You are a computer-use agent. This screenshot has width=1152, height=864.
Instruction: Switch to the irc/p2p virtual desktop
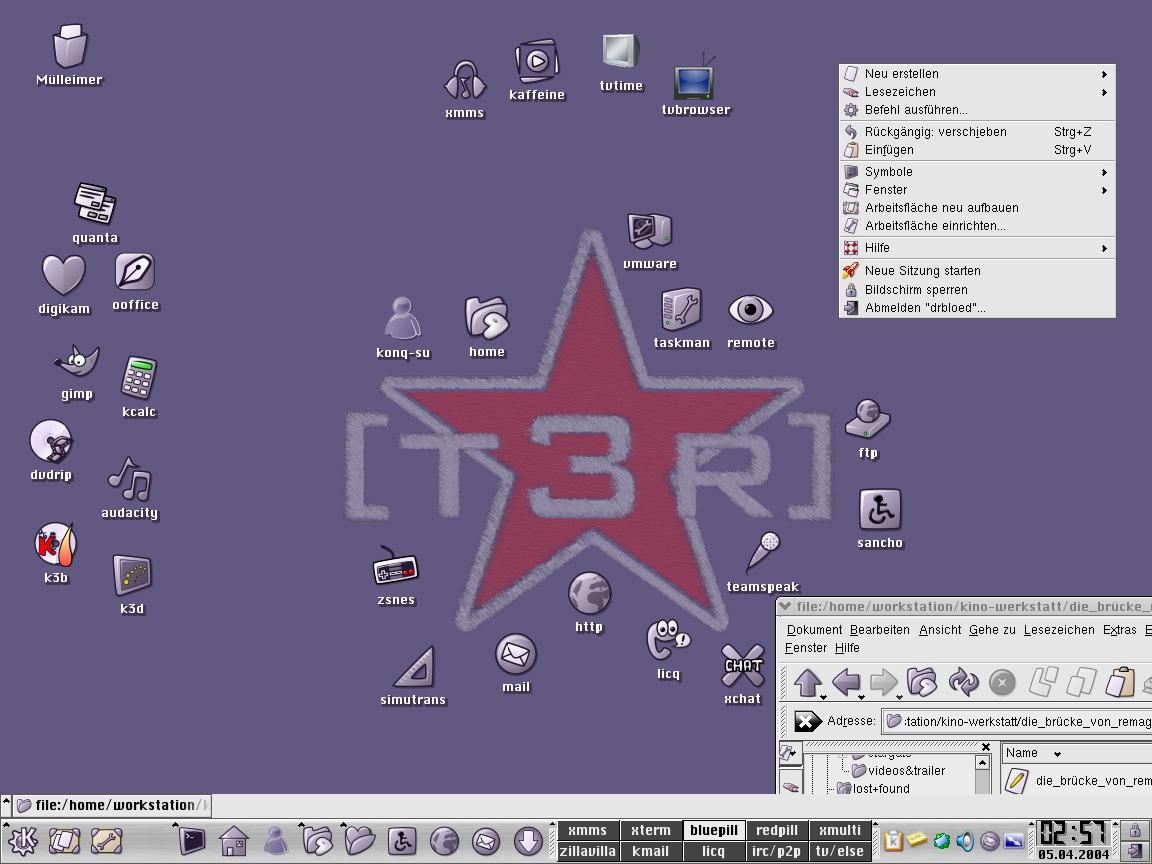[x=777, y=851]
